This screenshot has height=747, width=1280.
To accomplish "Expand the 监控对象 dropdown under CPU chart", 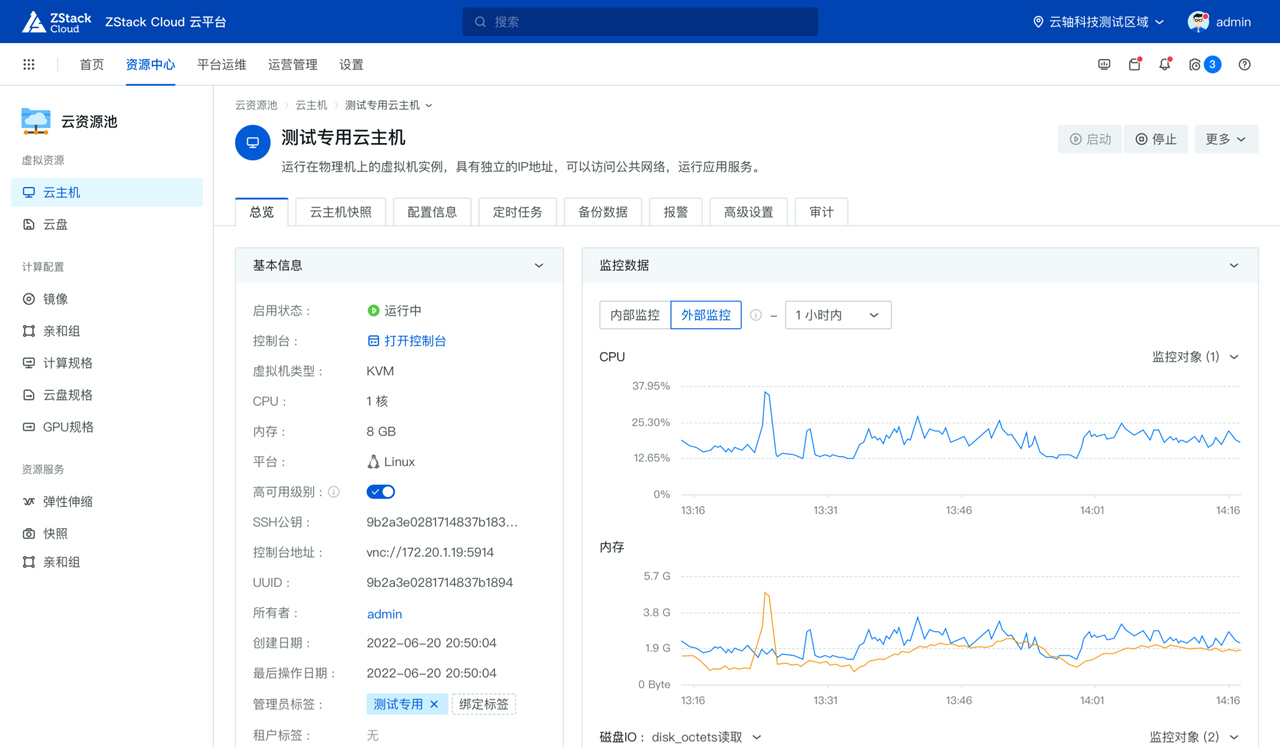I will tap(1193, 356).
